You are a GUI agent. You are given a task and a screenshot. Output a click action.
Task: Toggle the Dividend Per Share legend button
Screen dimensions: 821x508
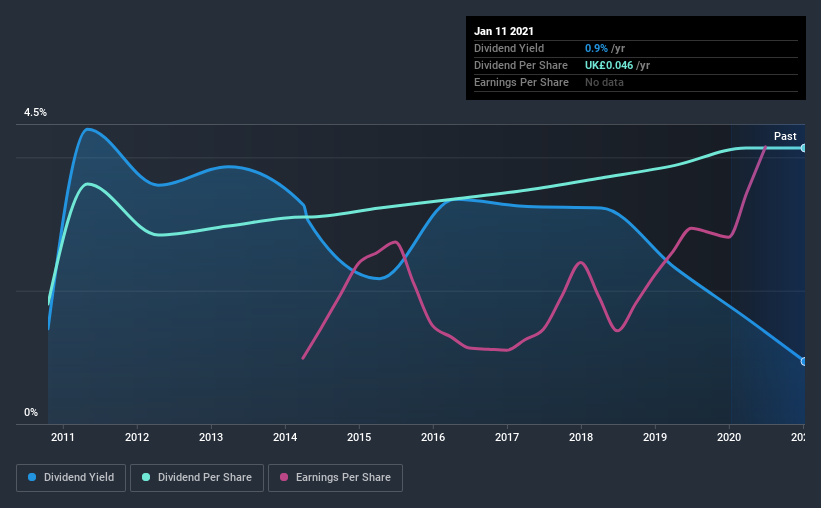(197, 478)
